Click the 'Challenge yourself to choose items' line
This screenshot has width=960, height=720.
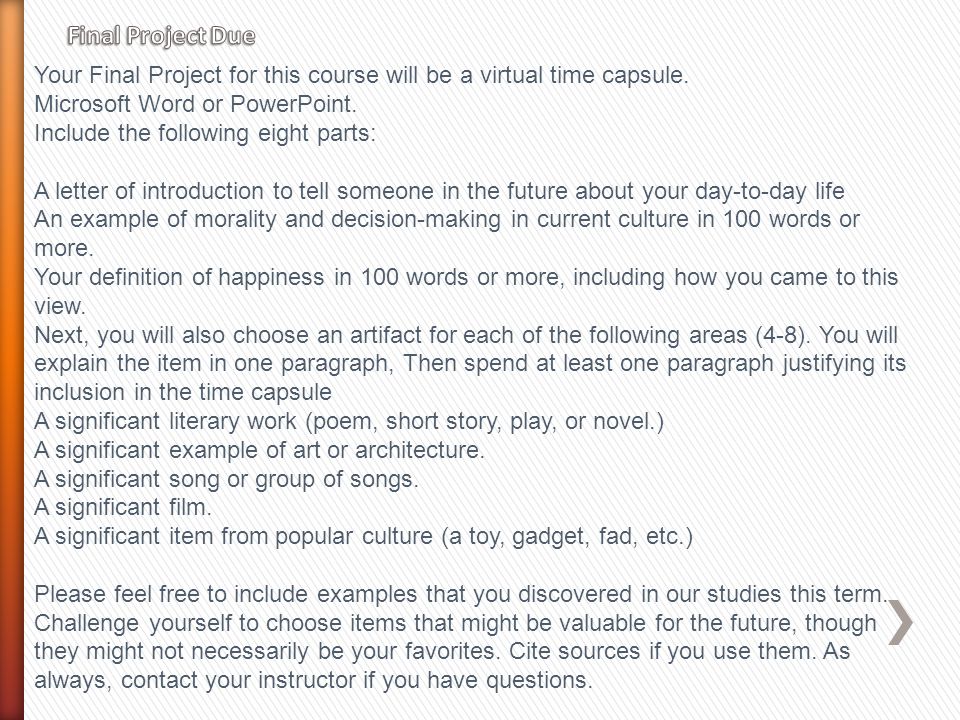pos(456,623)
